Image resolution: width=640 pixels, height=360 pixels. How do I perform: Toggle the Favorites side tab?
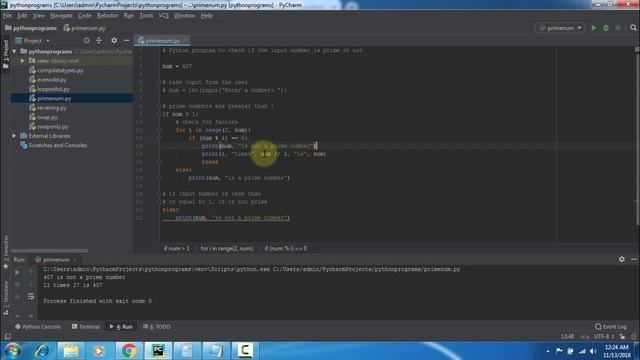(x=5, y=252)
